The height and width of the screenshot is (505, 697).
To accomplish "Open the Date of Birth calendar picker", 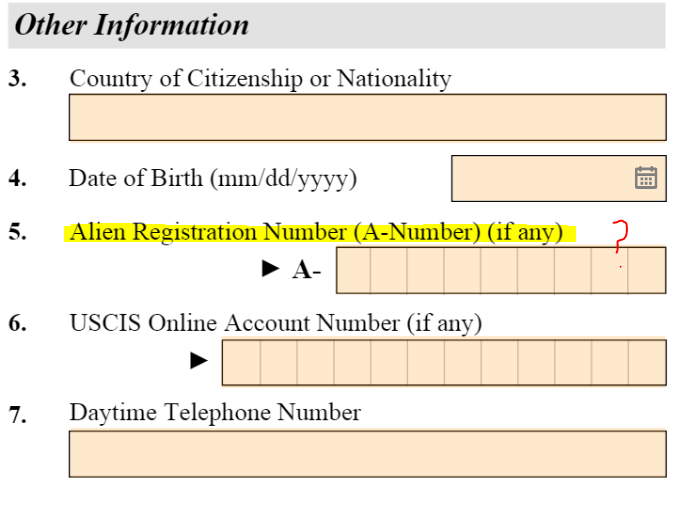I will (x=646, y=178).
